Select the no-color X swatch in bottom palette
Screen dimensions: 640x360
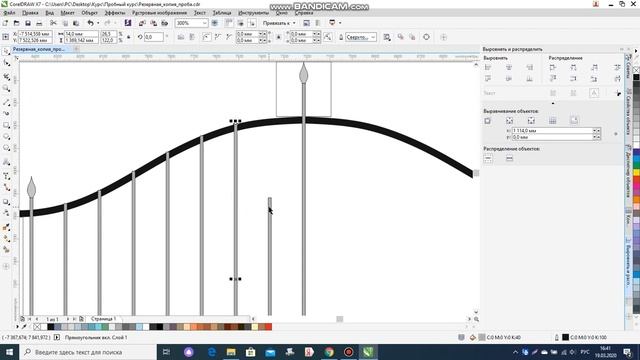click(37, 327)
